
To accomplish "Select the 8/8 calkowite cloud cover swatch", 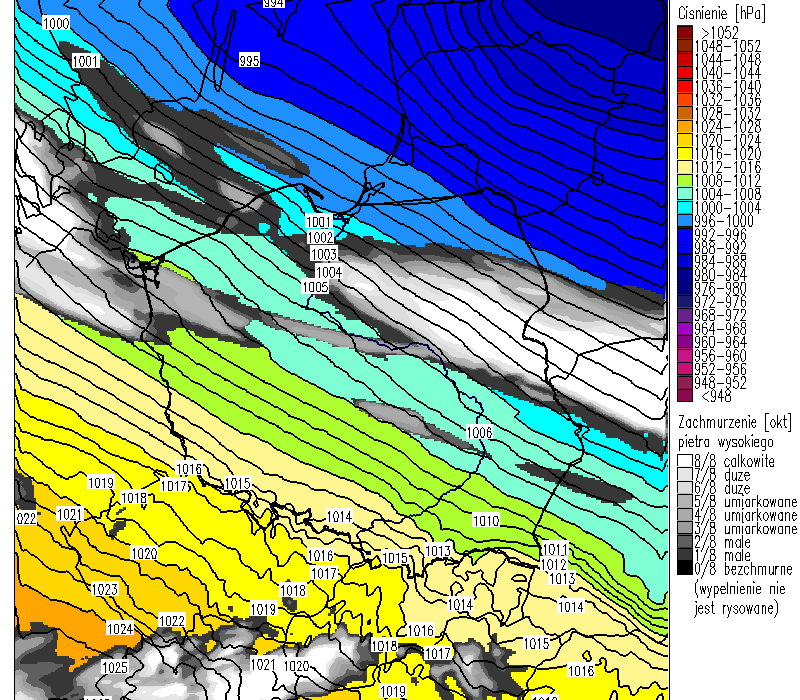I will point(685,461).
